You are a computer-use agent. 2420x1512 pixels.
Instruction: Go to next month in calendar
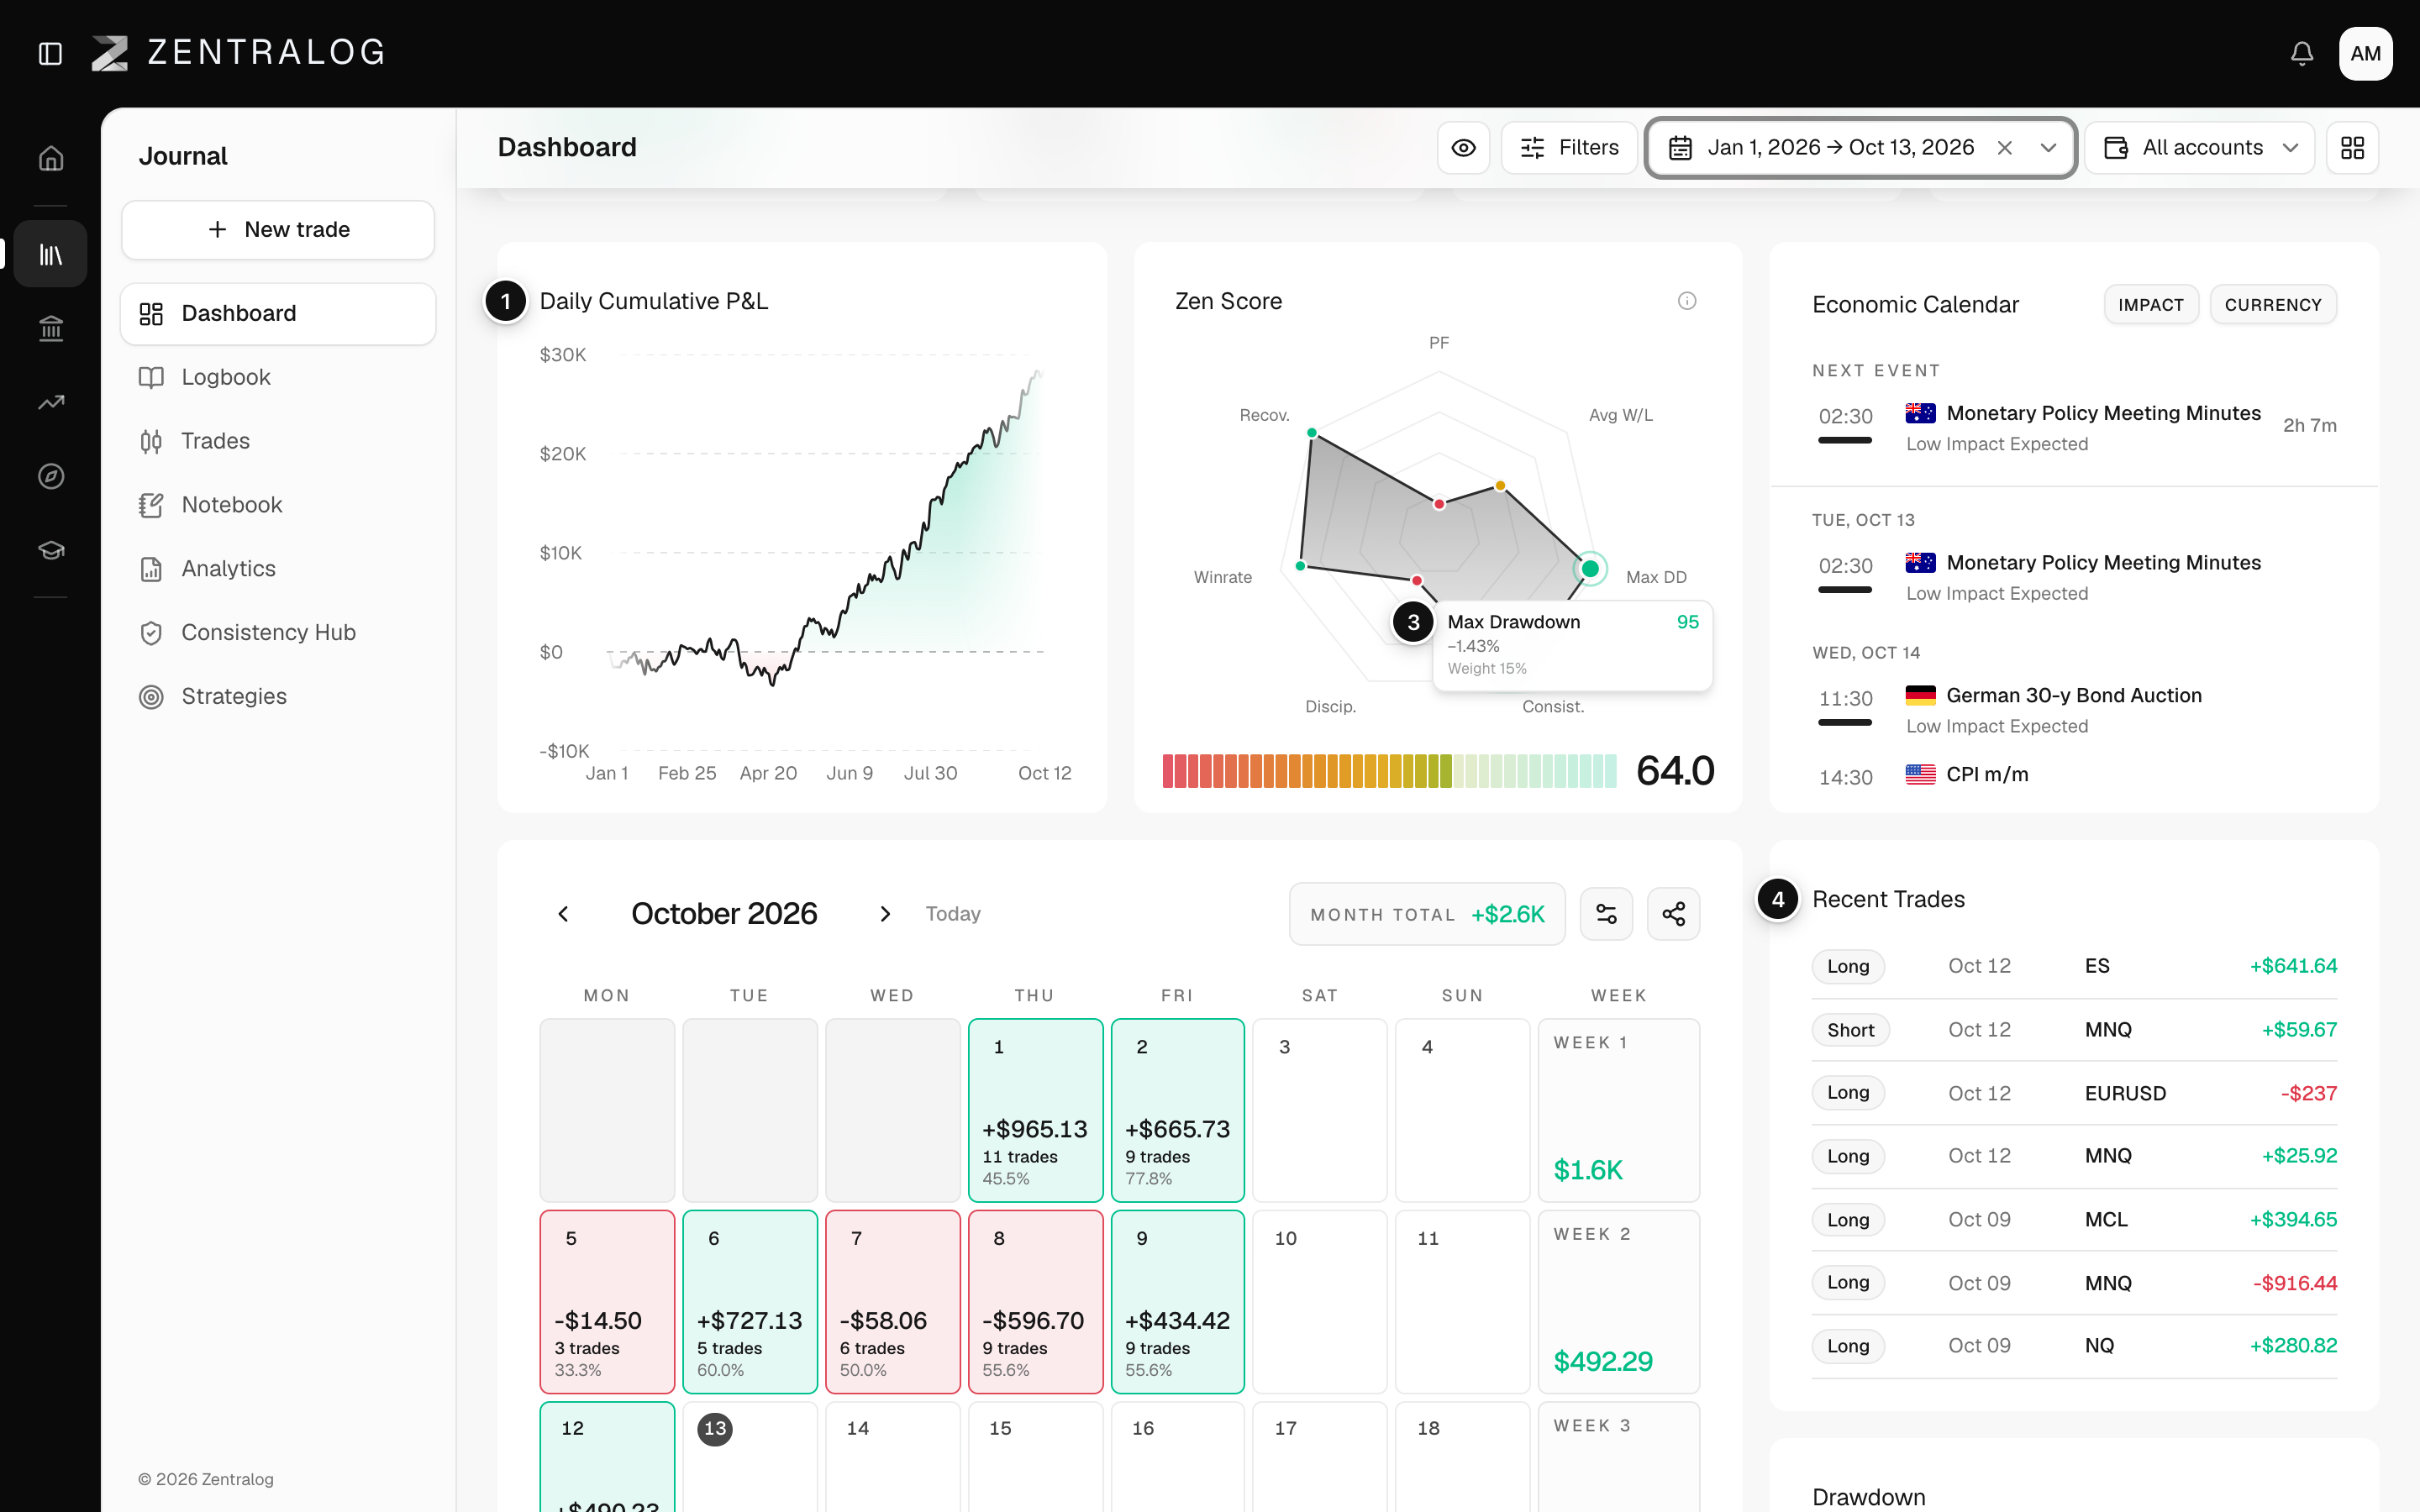[x=885, y=914]
